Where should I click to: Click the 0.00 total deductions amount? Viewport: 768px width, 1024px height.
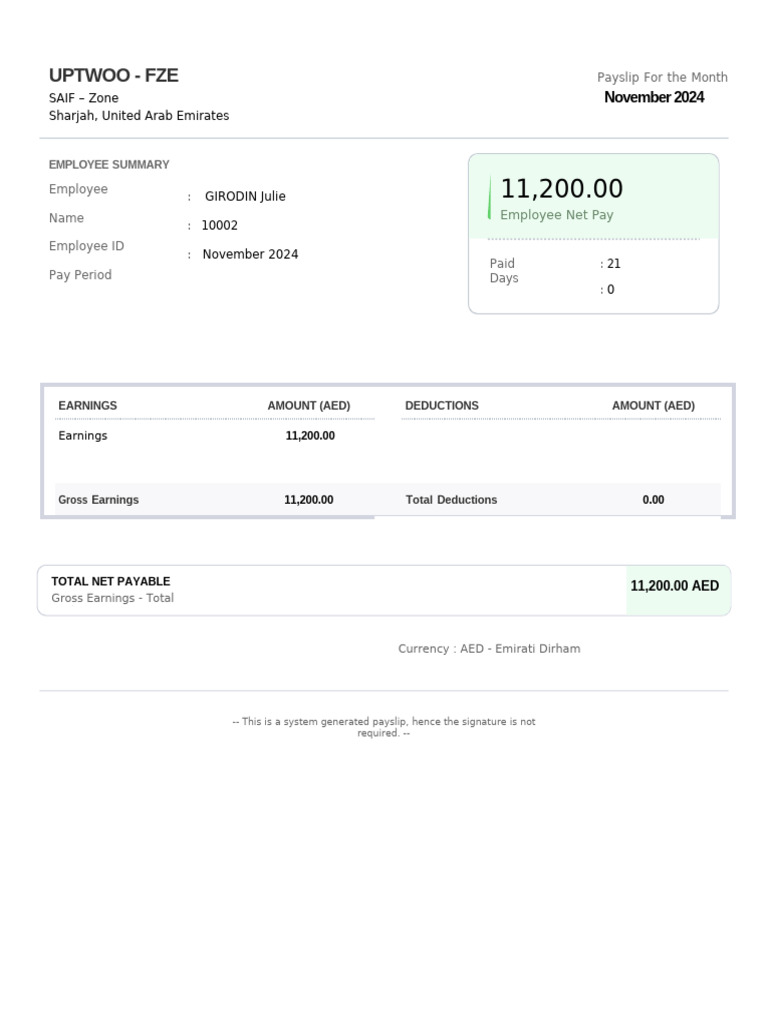(653, 500)
